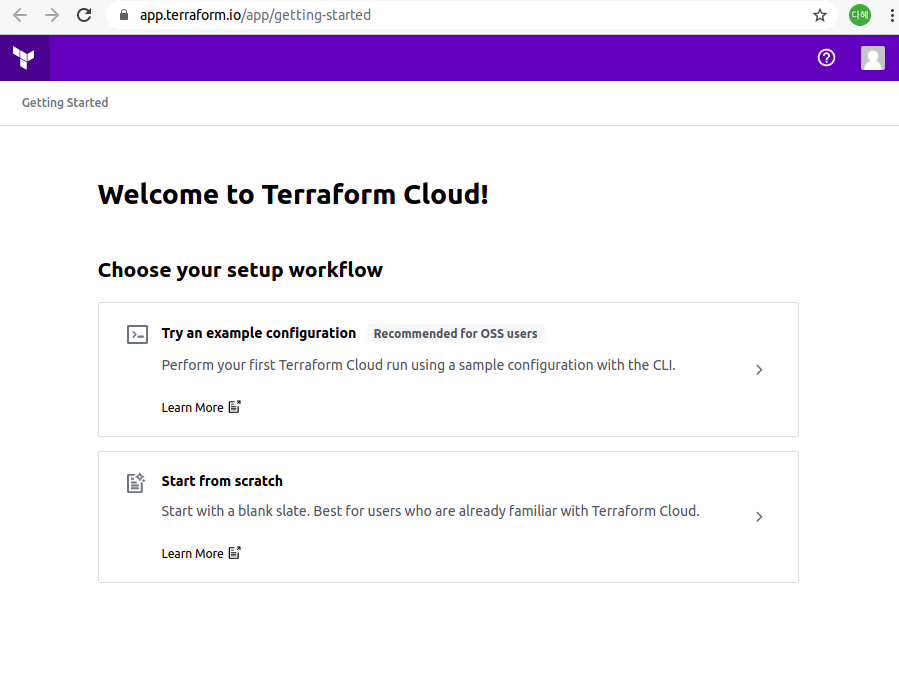Select the Start from scratch heading

pos(222,481)
